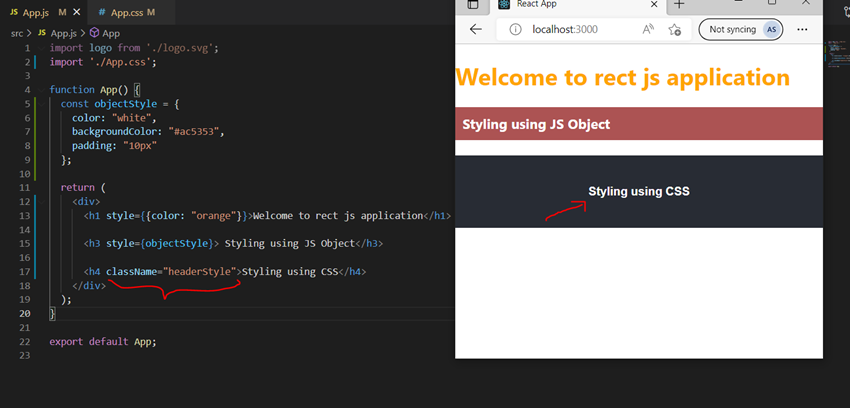Go back using the browser arrow
This screenshot has width=850, height=408.
click(476, 29)
